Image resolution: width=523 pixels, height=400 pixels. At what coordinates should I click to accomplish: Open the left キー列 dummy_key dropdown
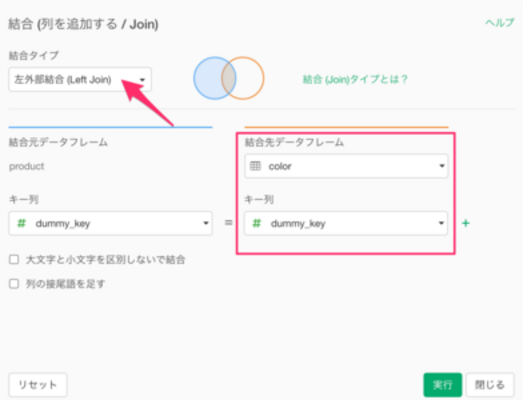[x=110, y=223]
